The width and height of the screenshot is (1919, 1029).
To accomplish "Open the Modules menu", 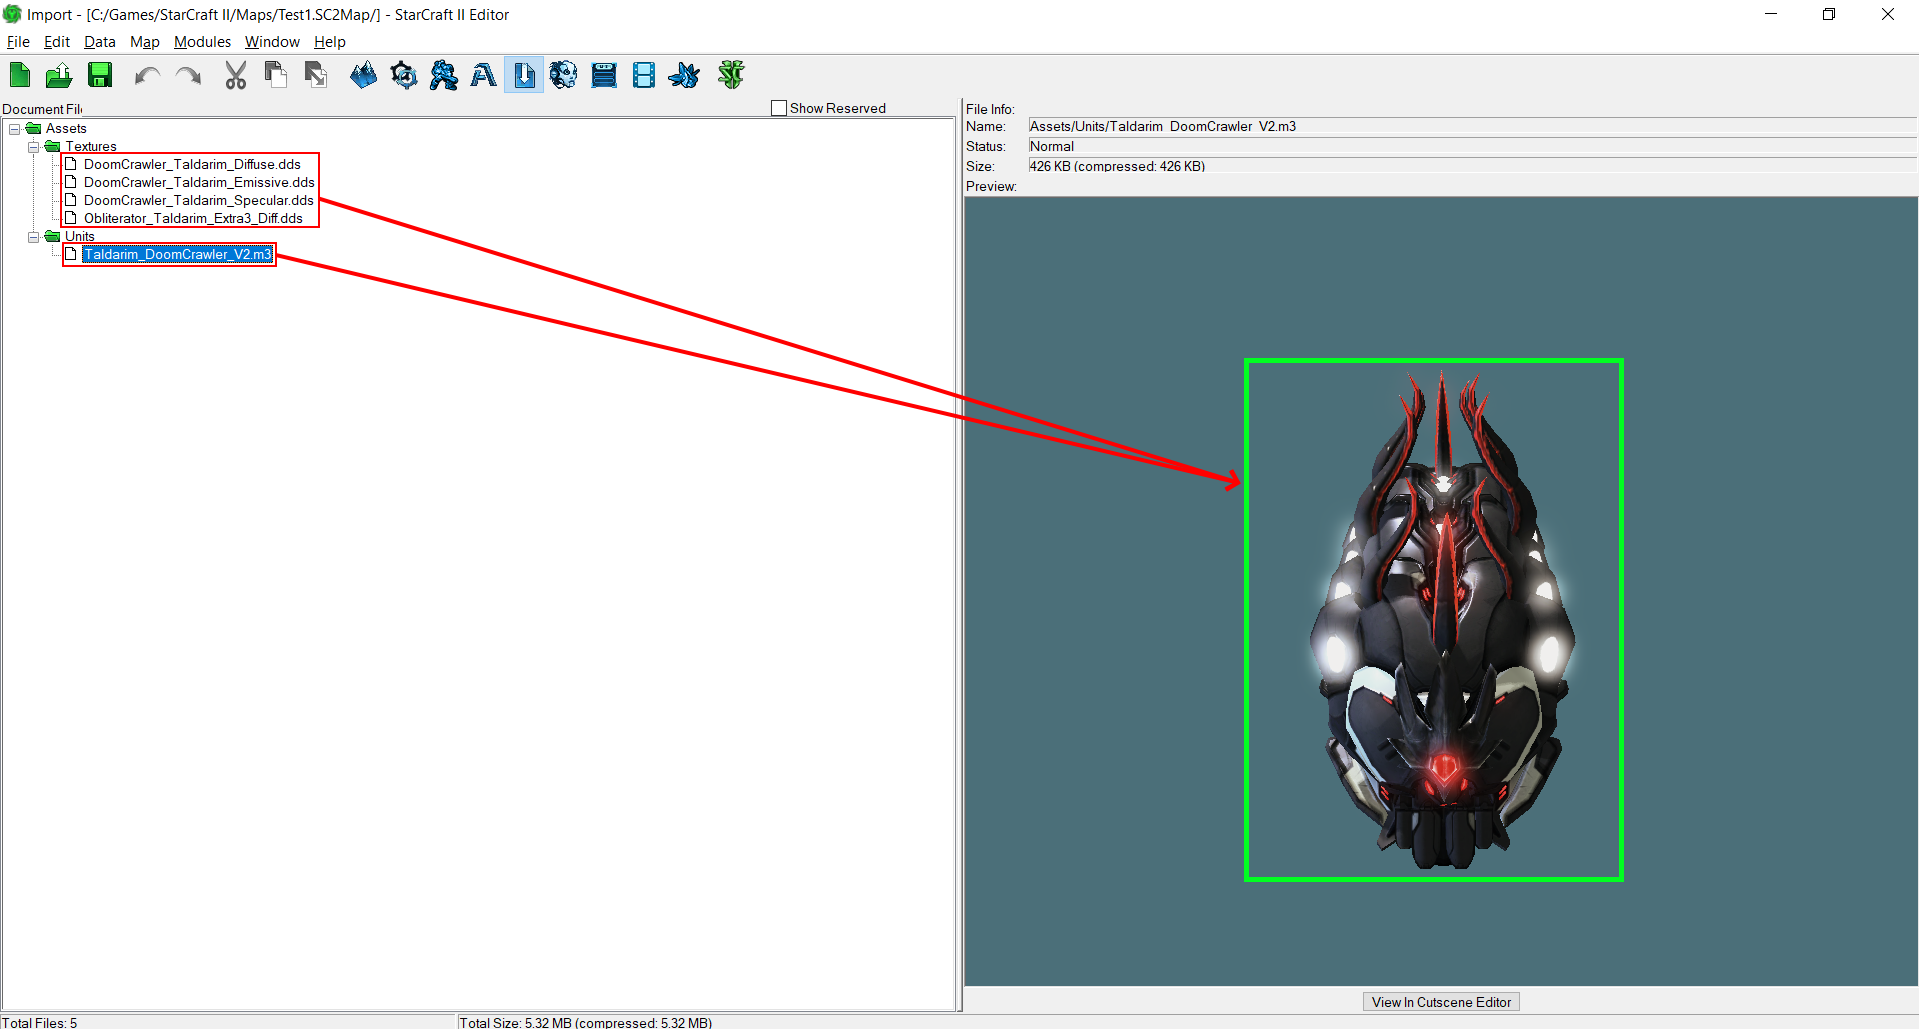I will 202,42.
